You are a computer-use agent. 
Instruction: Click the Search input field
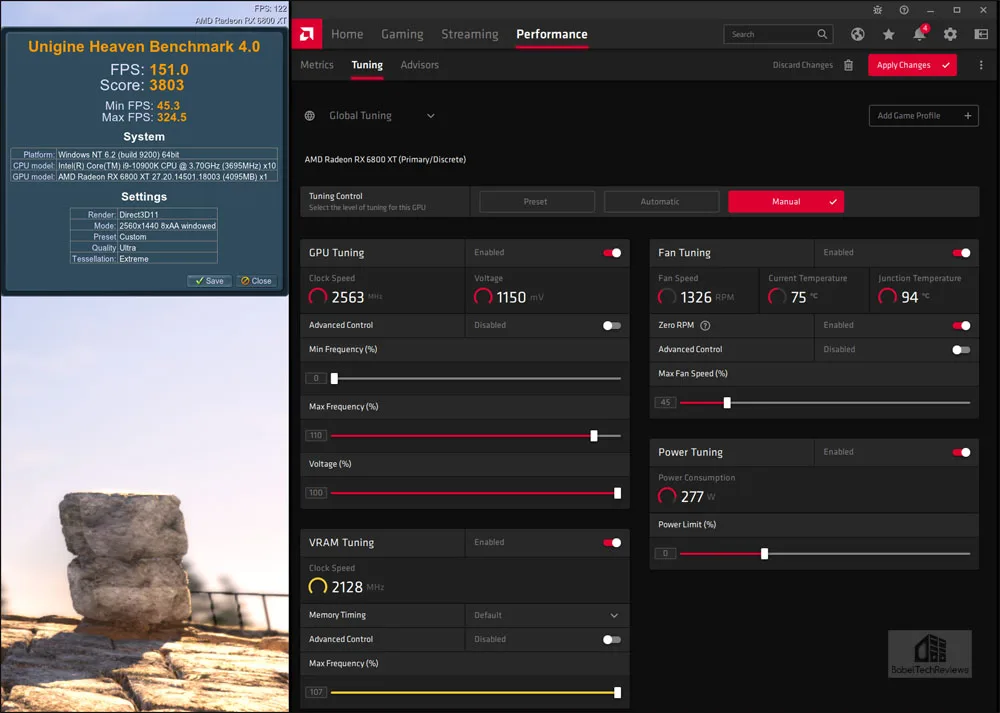[778, 34]
